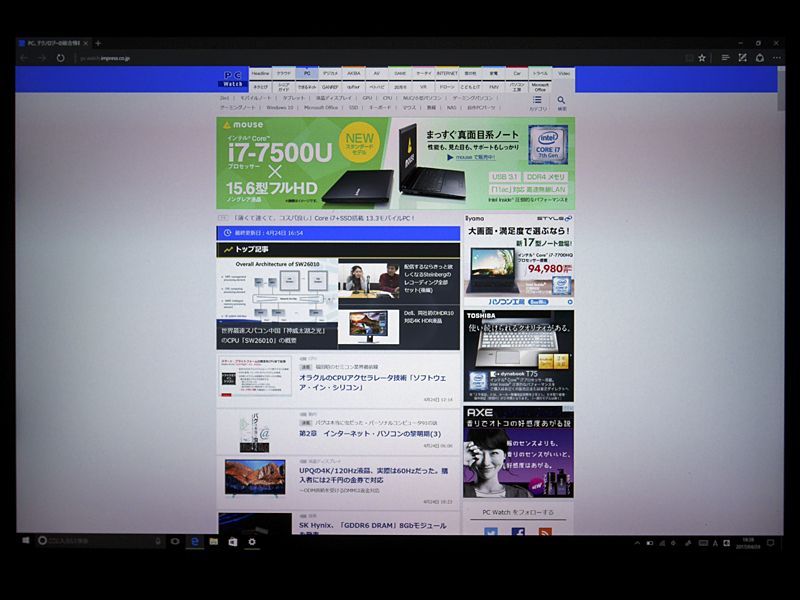Open Settings gear in taskbar
Screen dimensions: 800x600
click(x=252, y=541)
